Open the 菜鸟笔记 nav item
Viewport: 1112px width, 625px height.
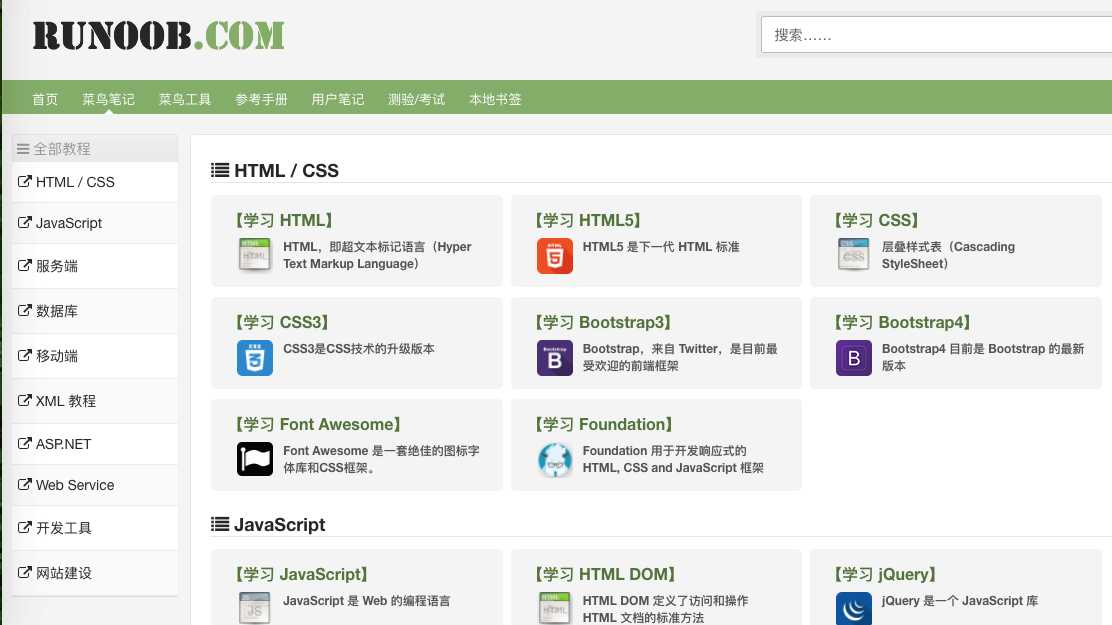[x=108, y=99]
